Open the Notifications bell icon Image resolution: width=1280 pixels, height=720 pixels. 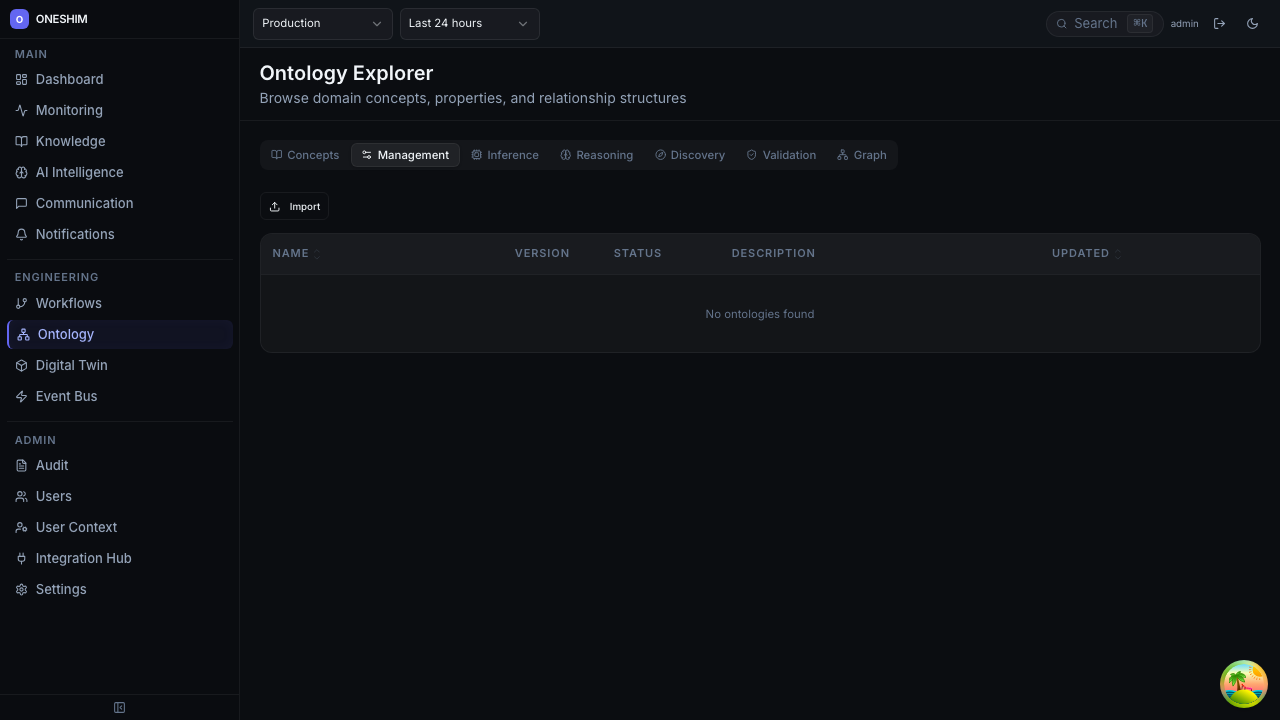pos(21,234)
